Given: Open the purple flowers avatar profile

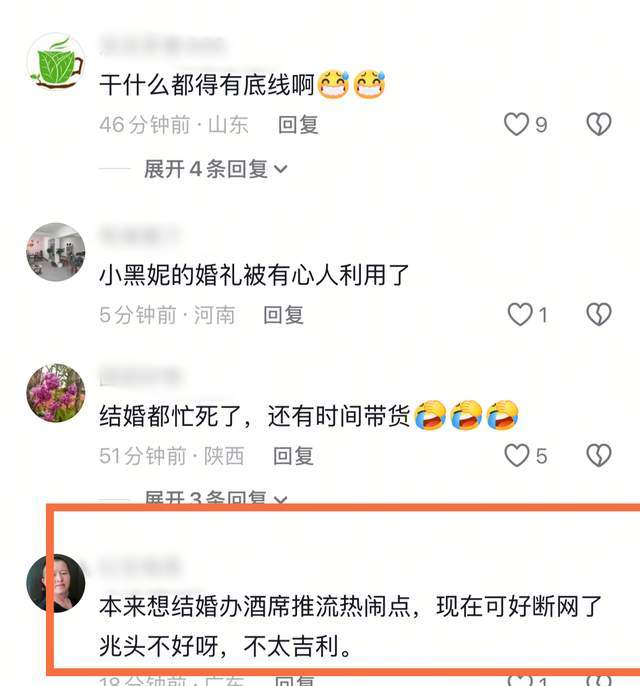Looking at the screenshot, I should click(x=56, y=393).
